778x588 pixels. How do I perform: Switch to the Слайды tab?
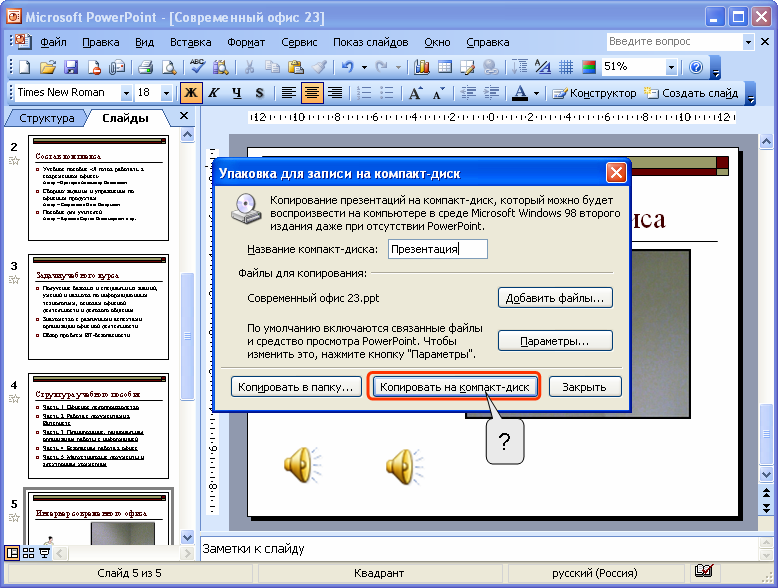pyautogui.click(x=125, y=118)
